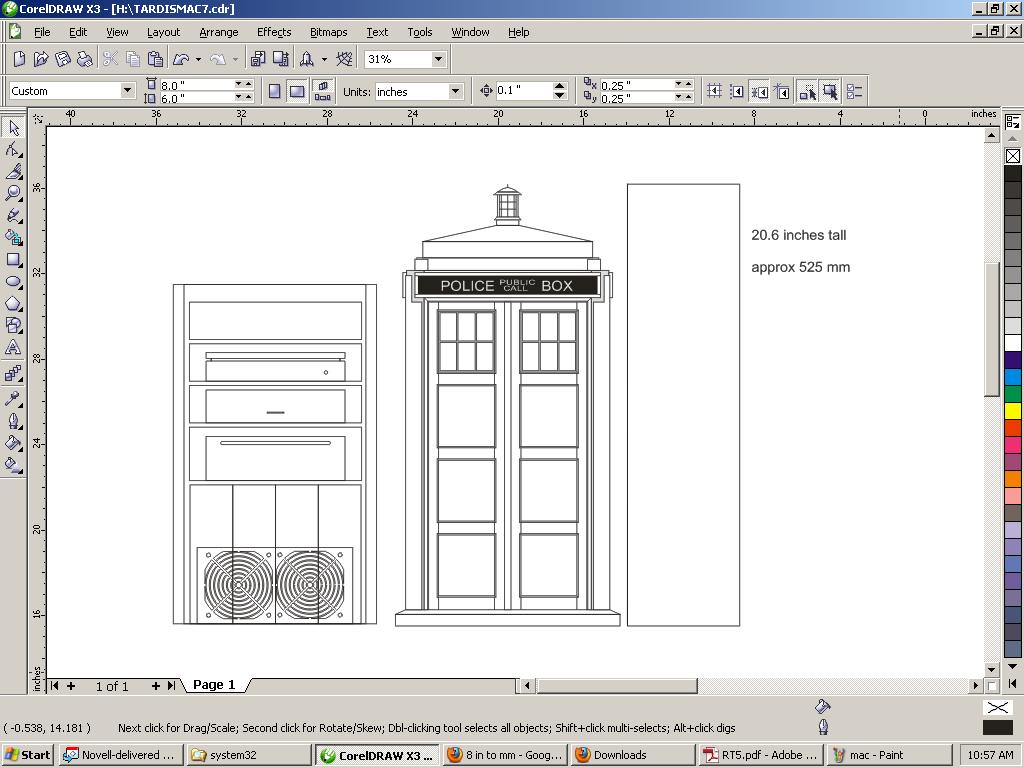Expand the Application Launcher arrow
This screenshot has width=1024, height=768.
[x=324, y=59]
